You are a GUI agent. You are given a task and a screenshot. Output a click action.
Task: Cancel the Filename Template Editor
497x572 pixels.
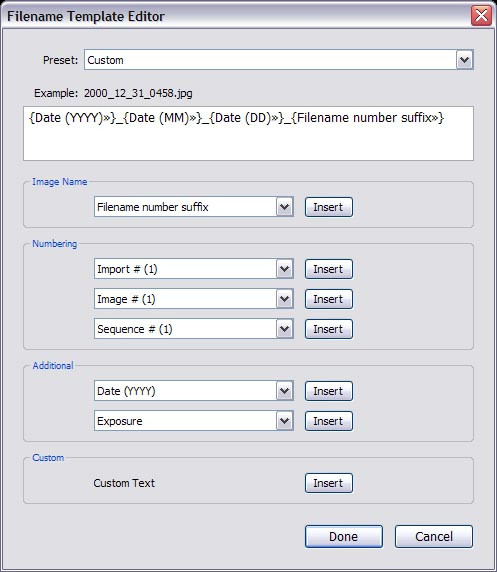coord(434,536)
